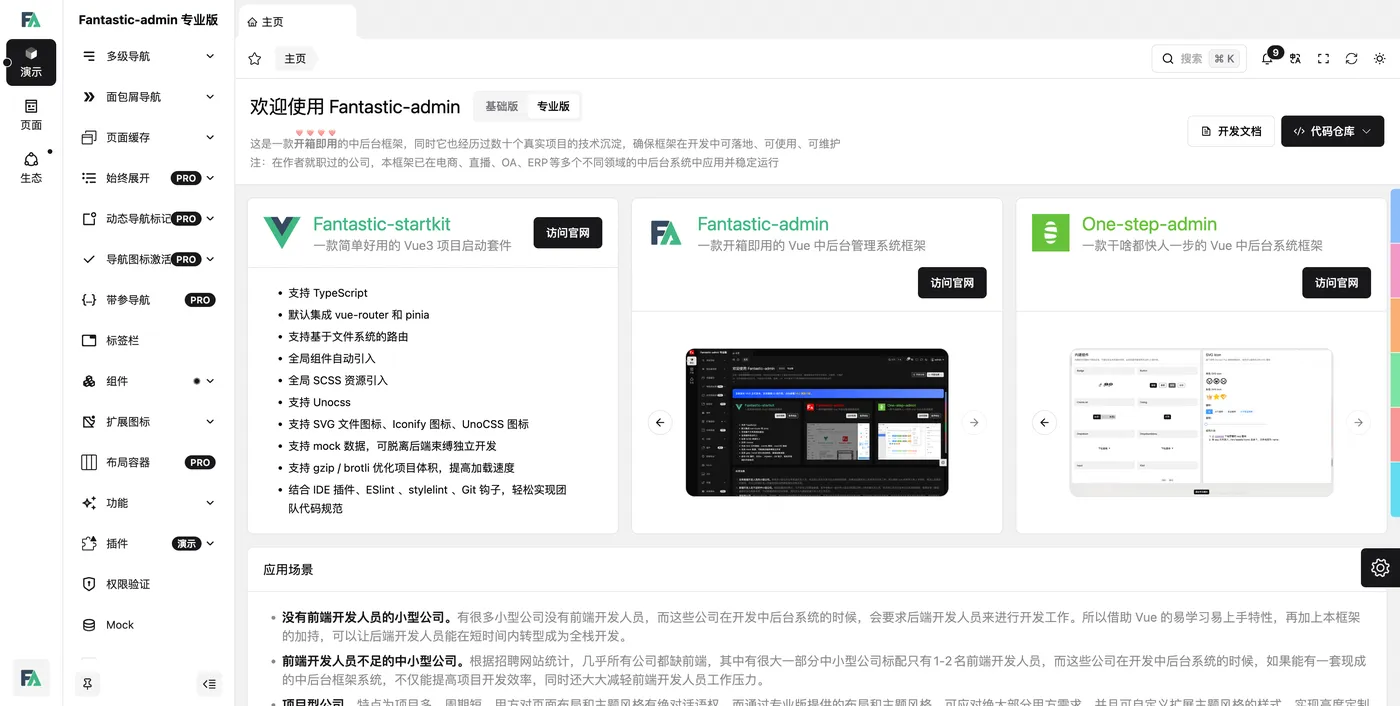Image resolution: width=1400 pixels, height=706 pixels.
Task: Expand the 页面缓存 menu
Action: (149, 137)
